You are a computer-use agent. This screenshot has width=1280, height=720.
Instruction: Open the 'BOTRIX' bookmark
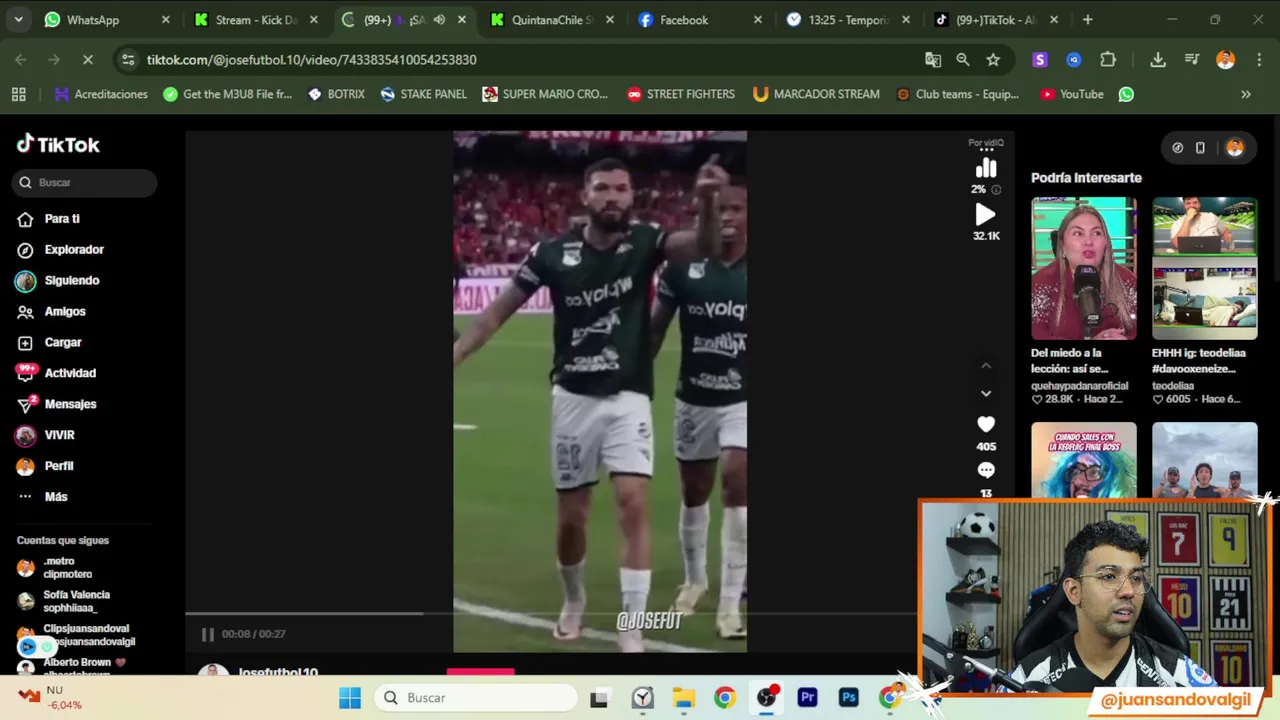[336, 94]
